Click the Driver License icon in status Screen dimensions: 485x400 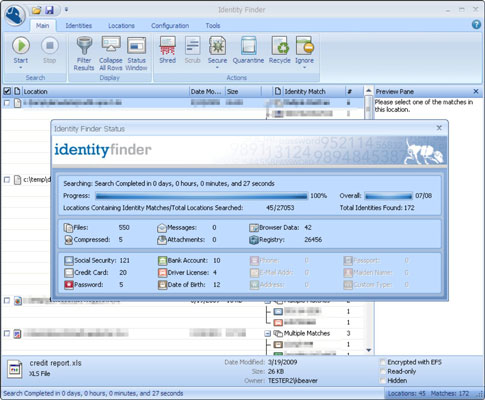[x=162, y=273]
